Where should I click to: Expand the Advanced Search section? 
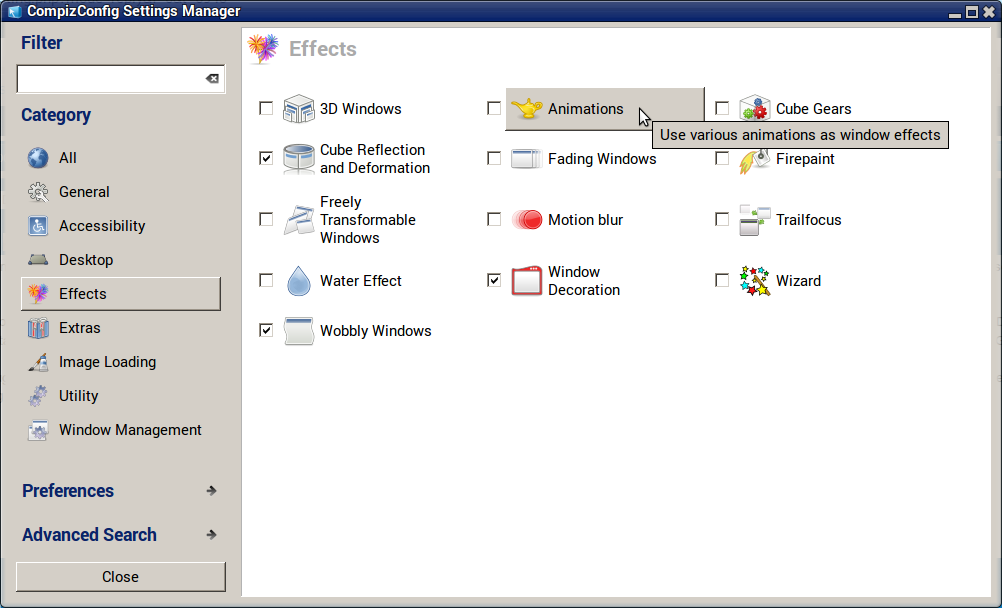click(x=120, y=535)
